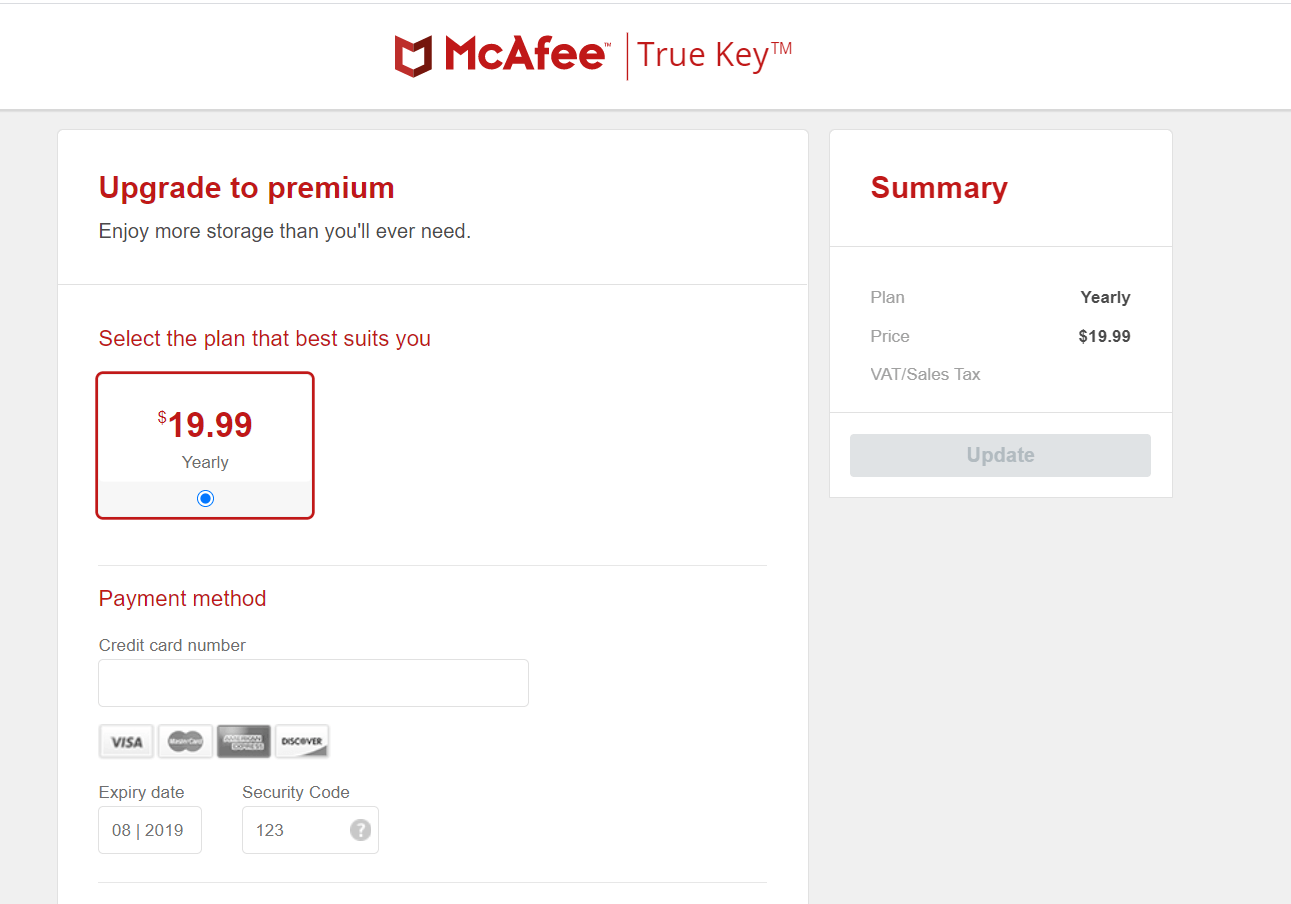The width and height of the screenshot is (1291, 904).
Task: Click the Security Code help question mark
Action: [x=360, y=829]
